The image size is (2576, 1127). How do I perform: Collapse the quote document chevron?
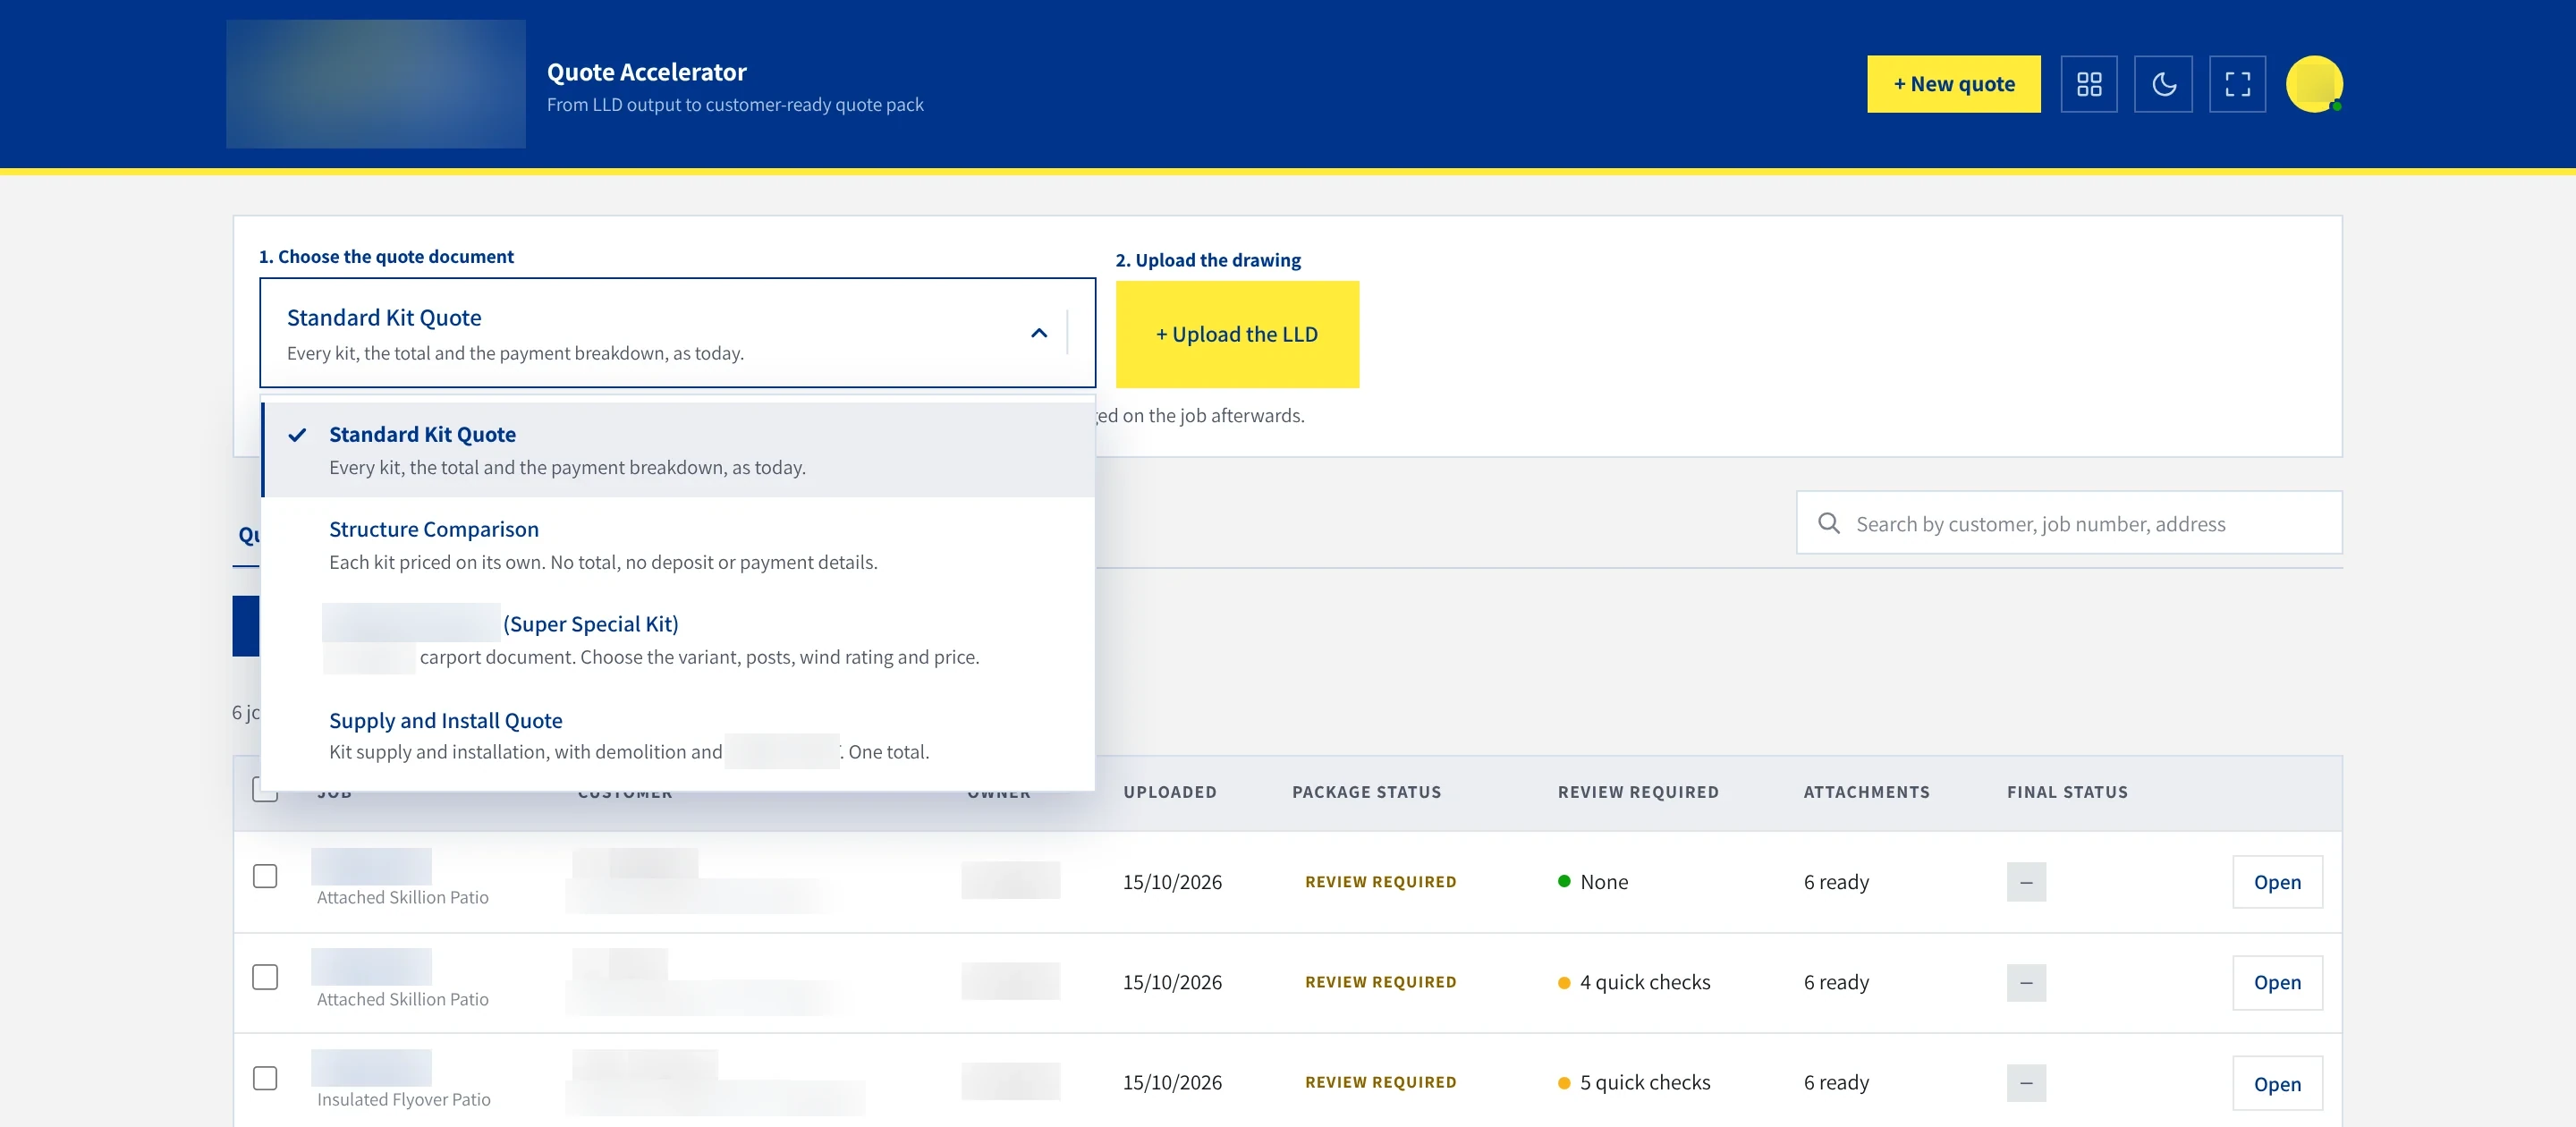[1039, 333]
